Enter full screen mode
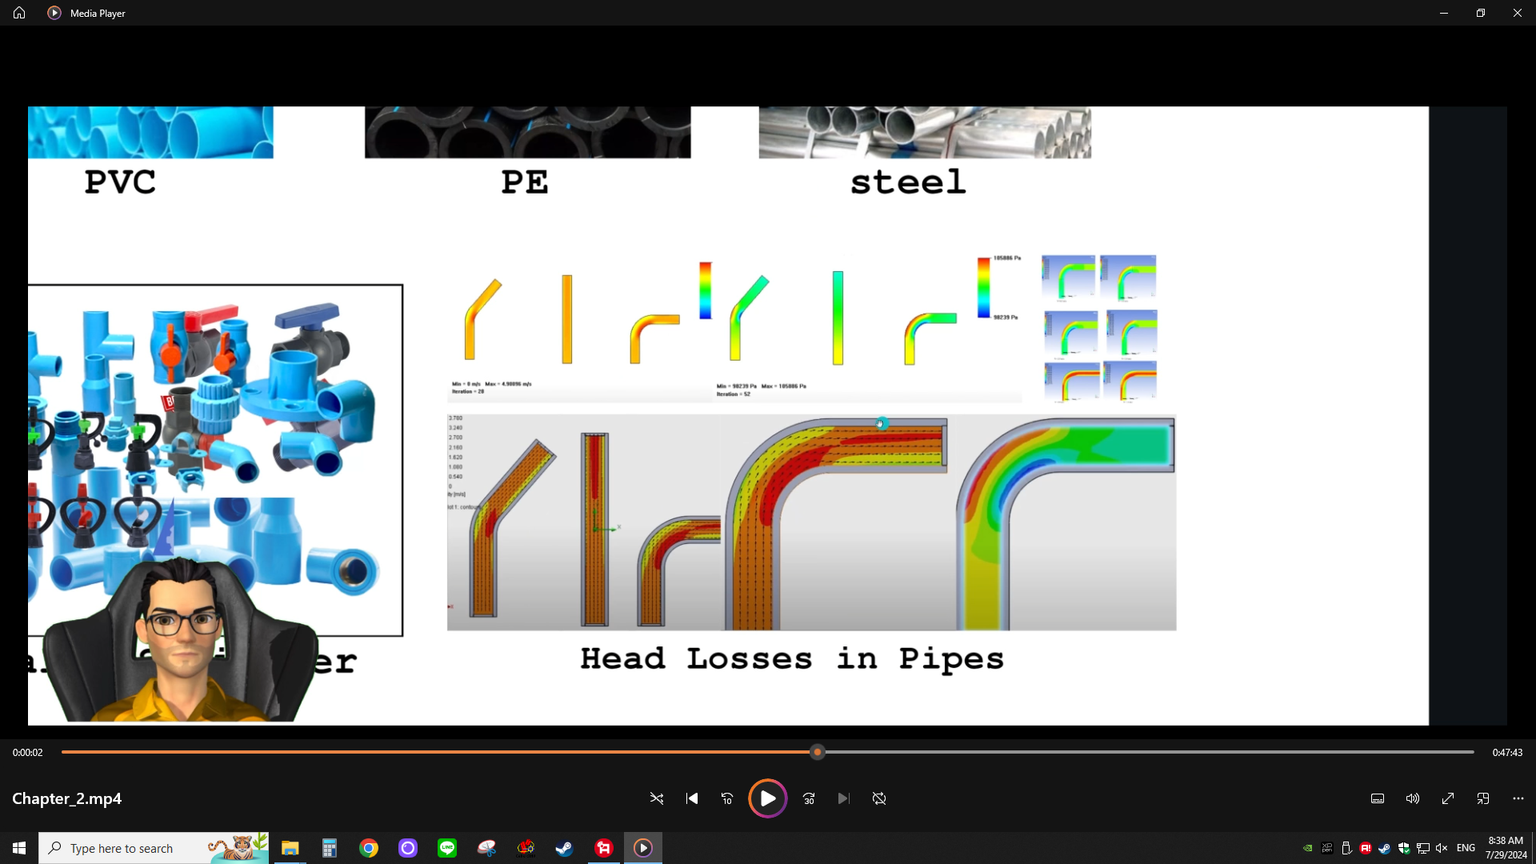The width and height of the screenshot is (1536, 864). (x=1447, y=798)
